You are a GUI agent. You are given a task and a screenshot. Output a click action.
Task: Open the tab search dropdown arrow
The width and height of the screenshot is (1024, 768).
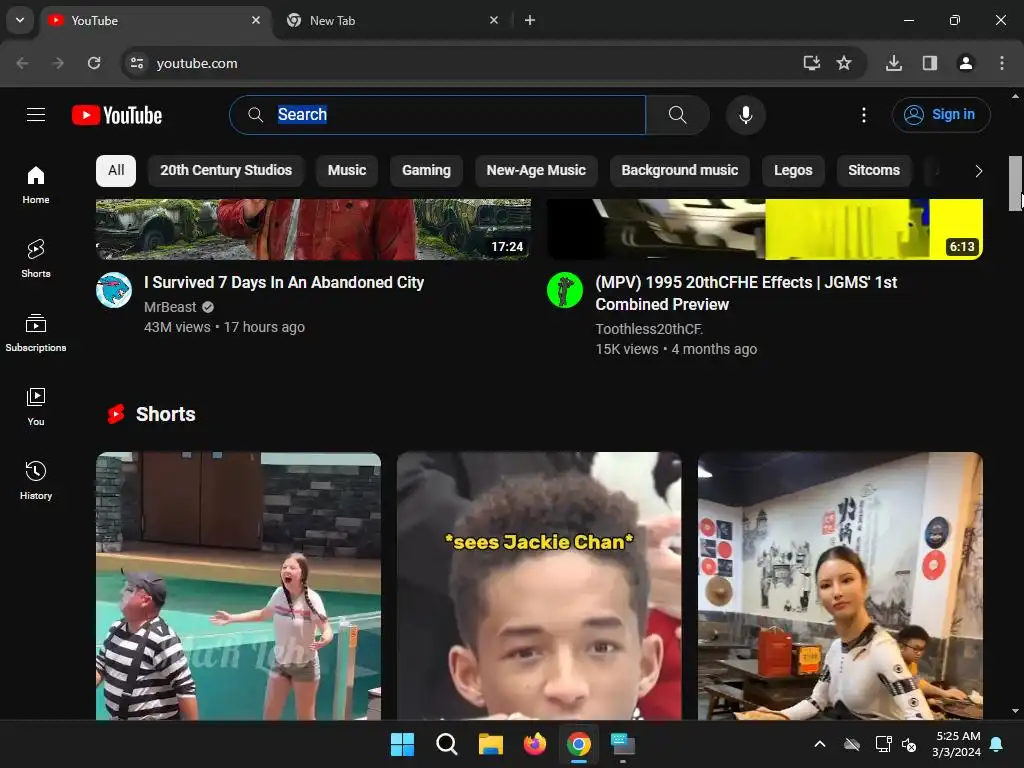point(20,20)
